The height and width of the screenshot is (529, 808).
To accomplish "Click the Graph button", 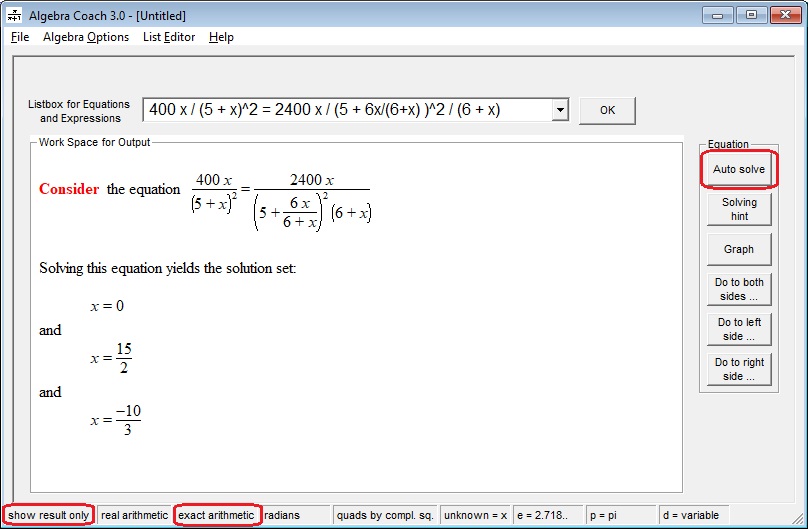I will (x=739, y=249).
